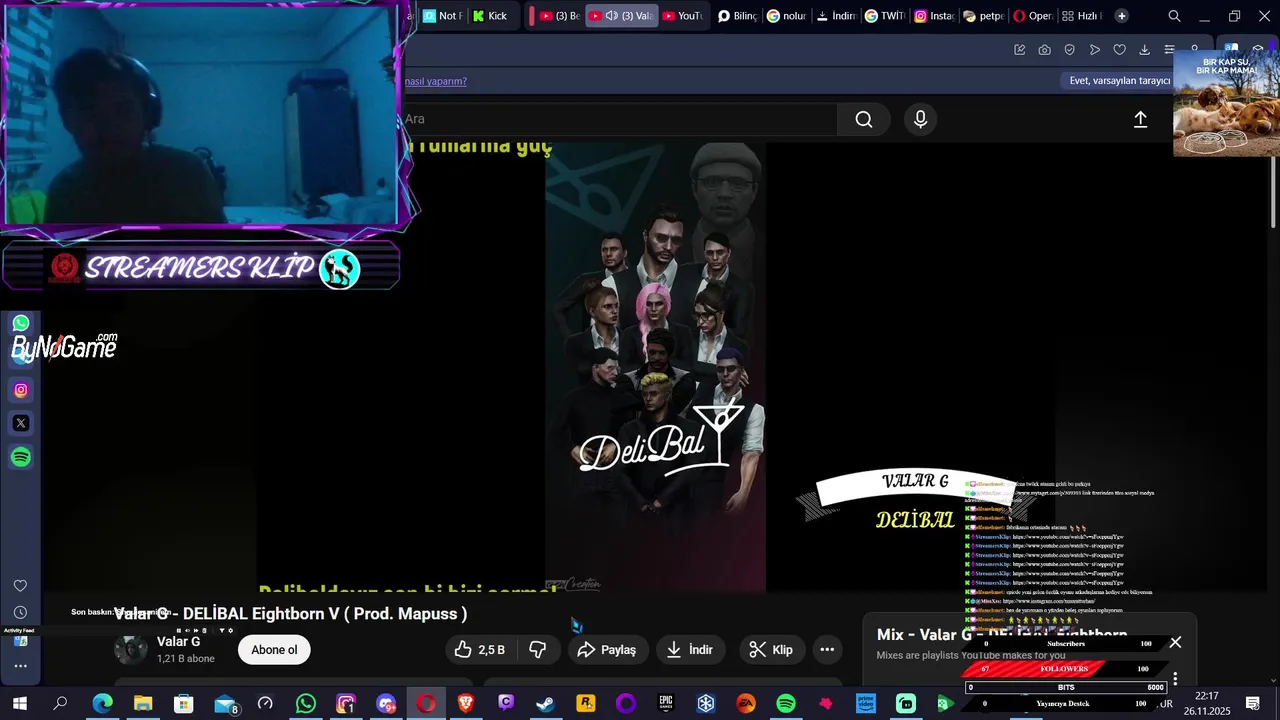Click the heart bookmark icon in address bar

coord(1119,50)
